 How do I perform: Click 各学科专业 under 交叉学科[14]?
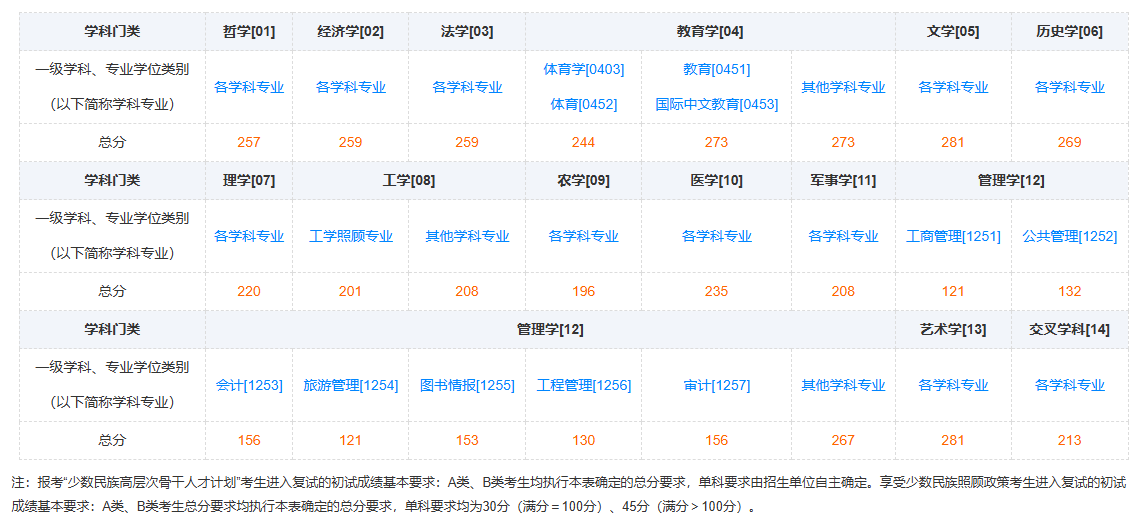click(1070, 384)
